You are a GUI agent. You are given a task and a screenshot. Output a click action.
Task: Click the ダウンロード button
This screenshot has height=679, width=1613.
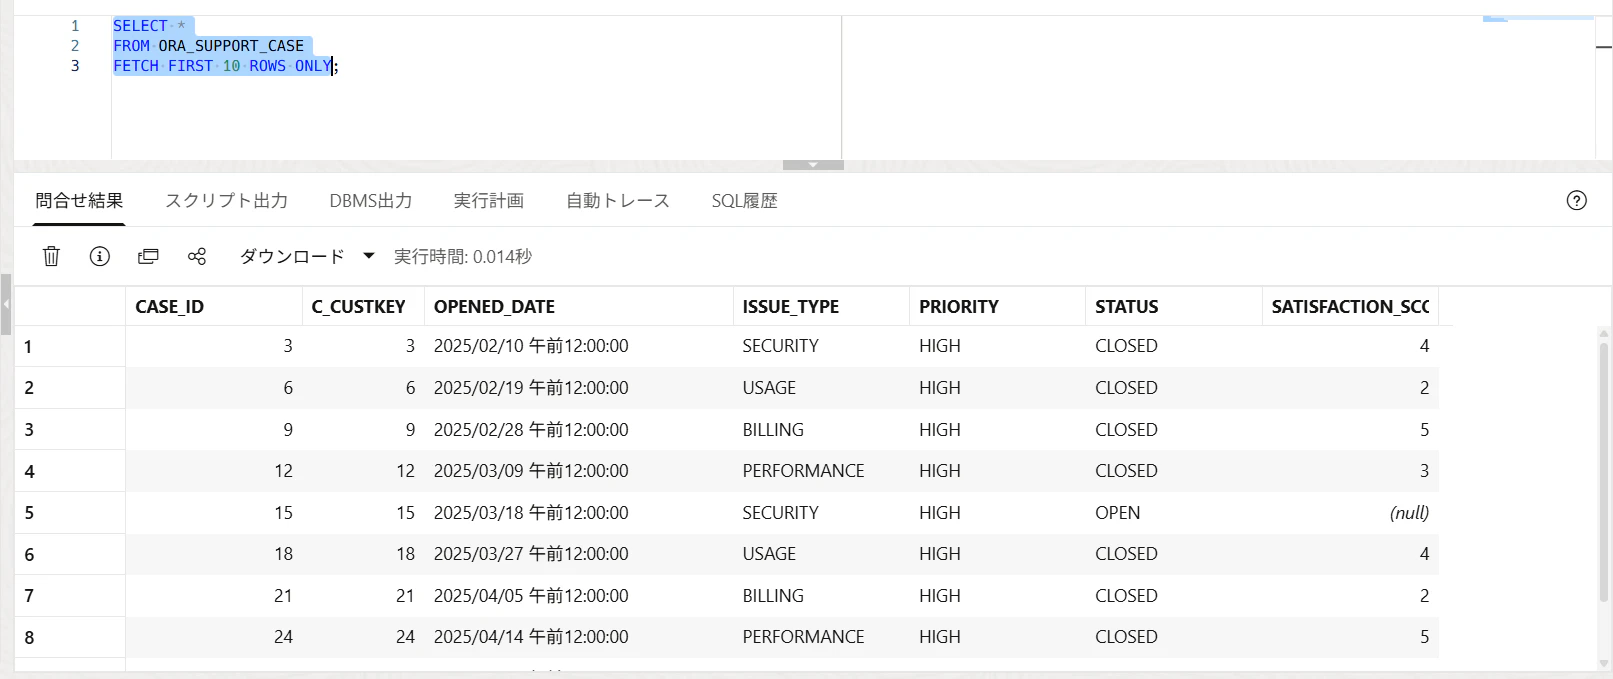[292, 257]
